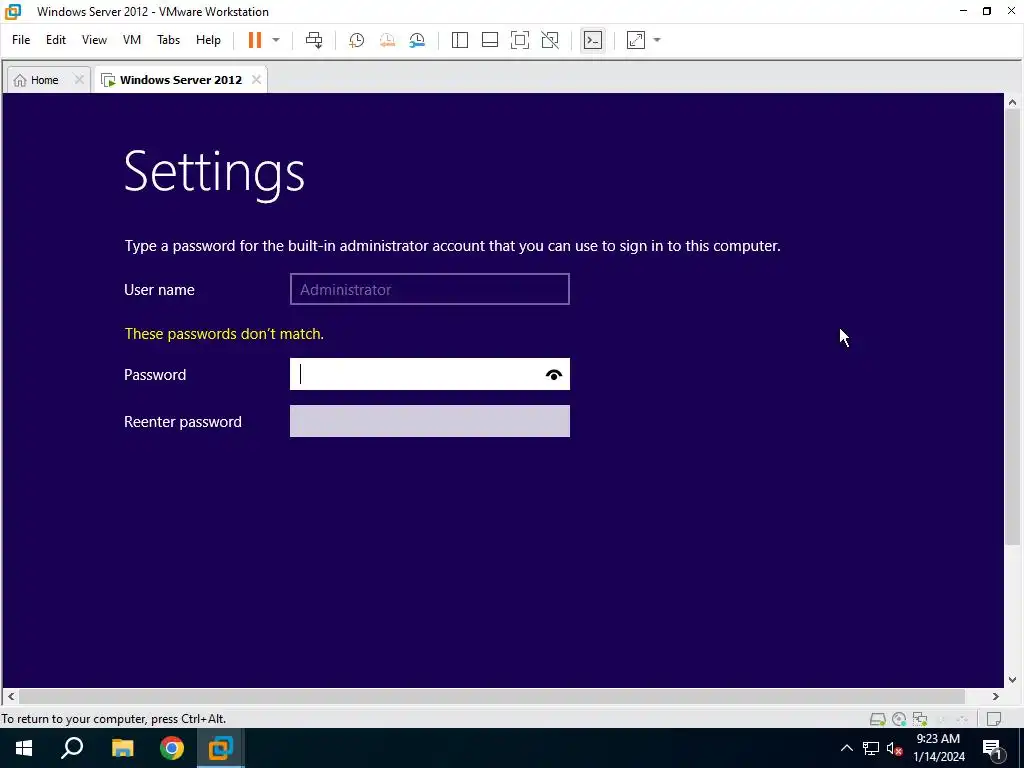Click the network adapter status icon

click(920, 719)
